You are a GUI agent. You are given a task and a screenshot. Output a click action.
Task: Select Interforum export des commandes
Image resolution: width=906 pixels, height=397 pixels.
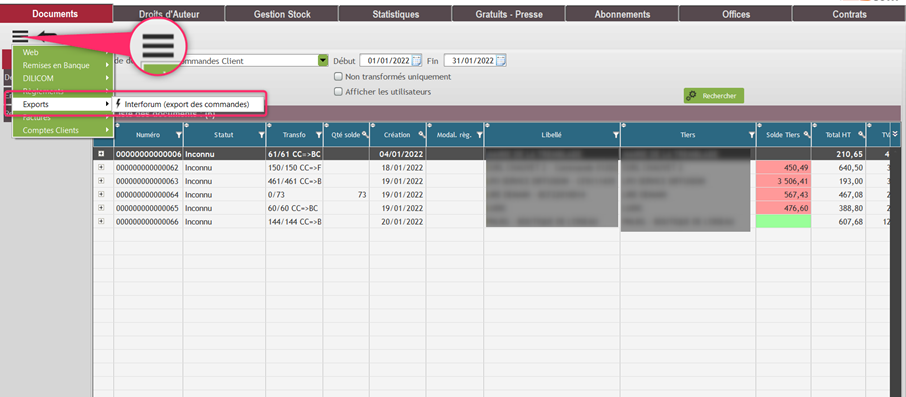187,104
